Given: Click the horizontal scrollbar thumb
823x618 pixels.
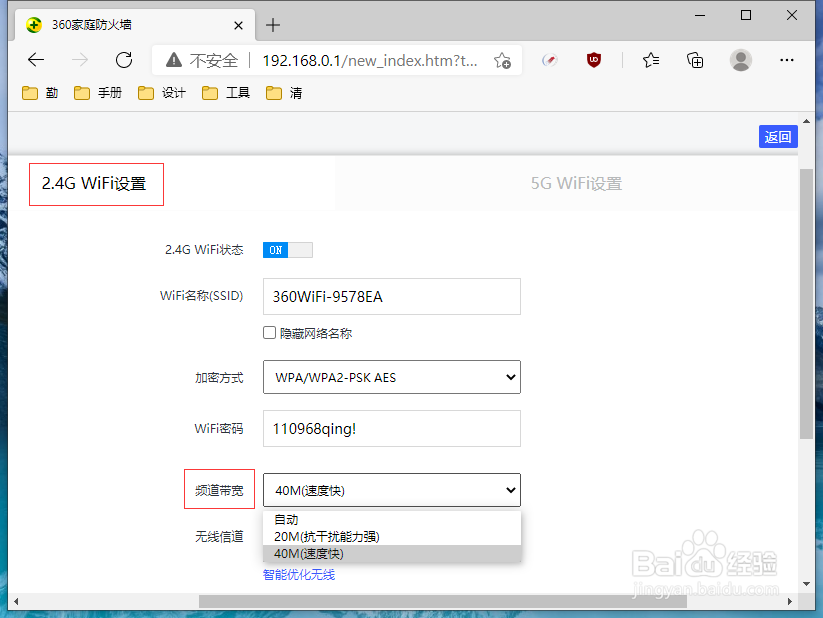Looking at the screenshot, I should [442, 601].
